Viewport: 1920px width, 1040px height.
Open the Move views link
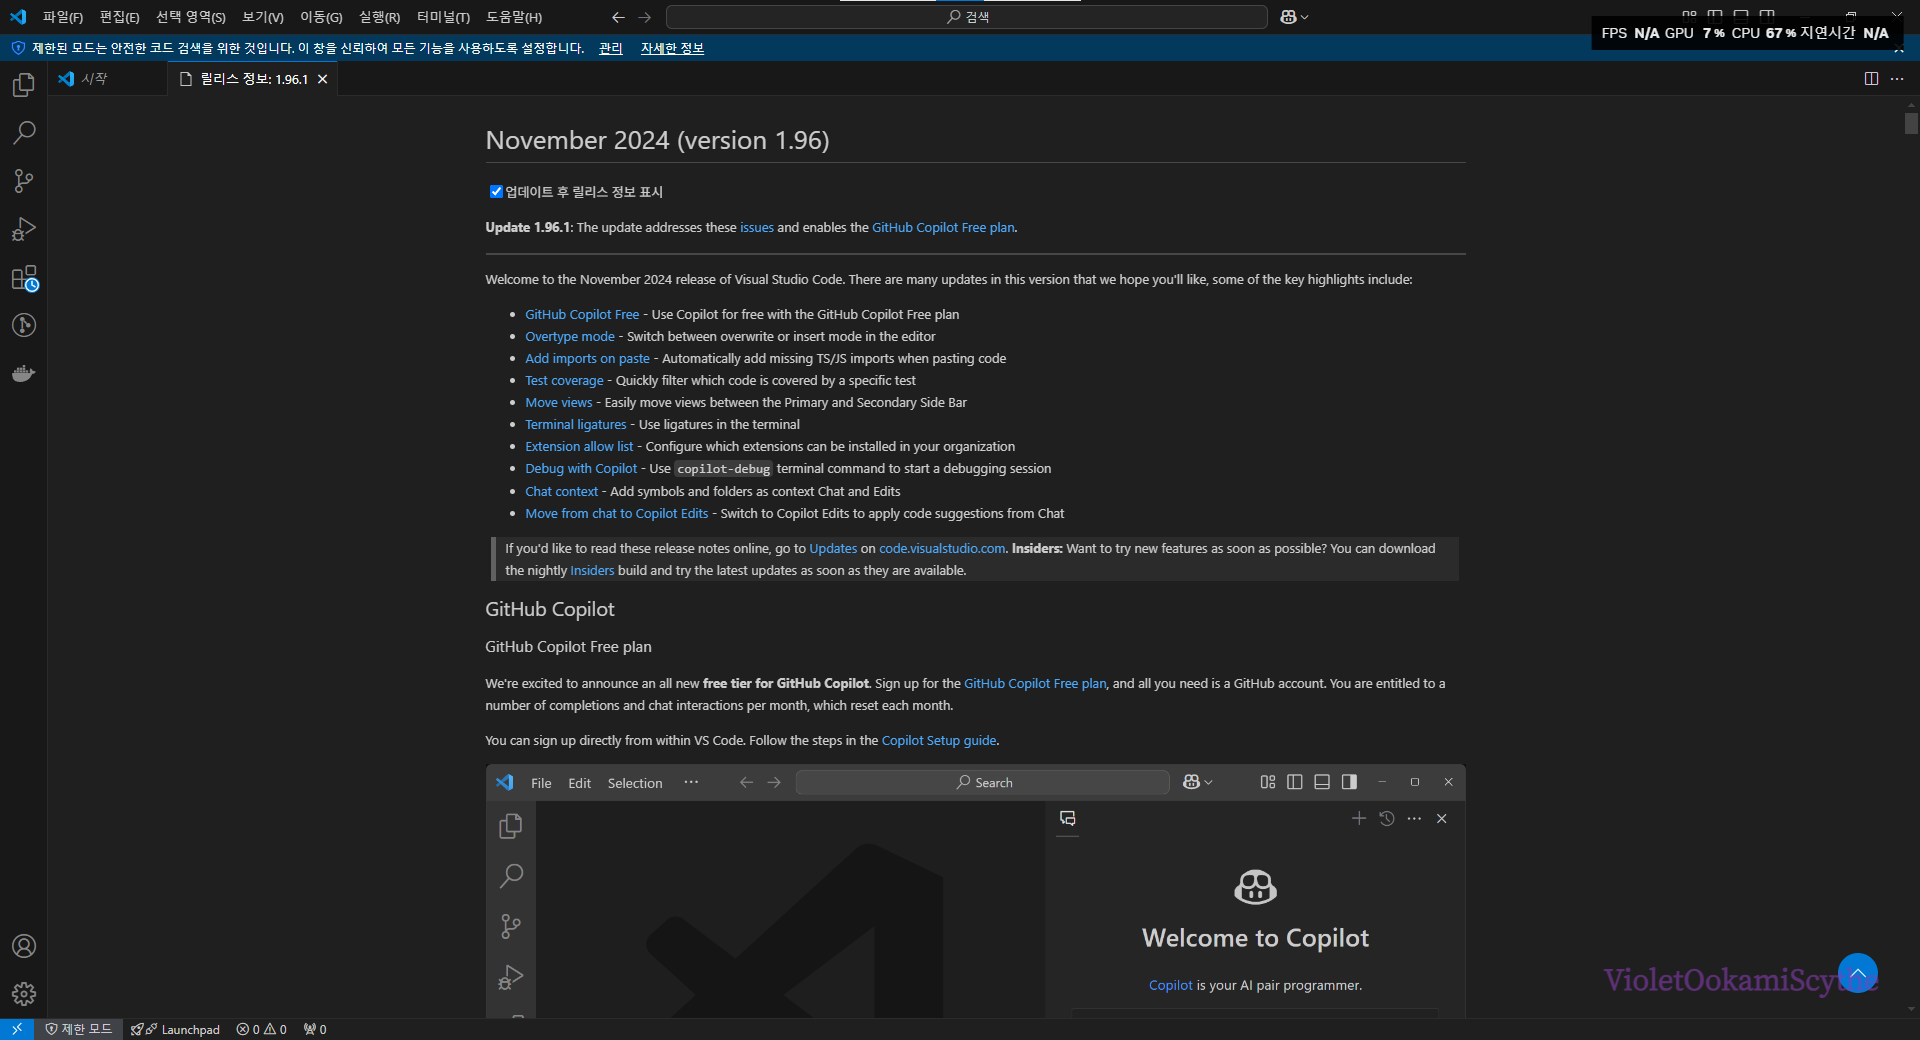[x=559, y=403]
